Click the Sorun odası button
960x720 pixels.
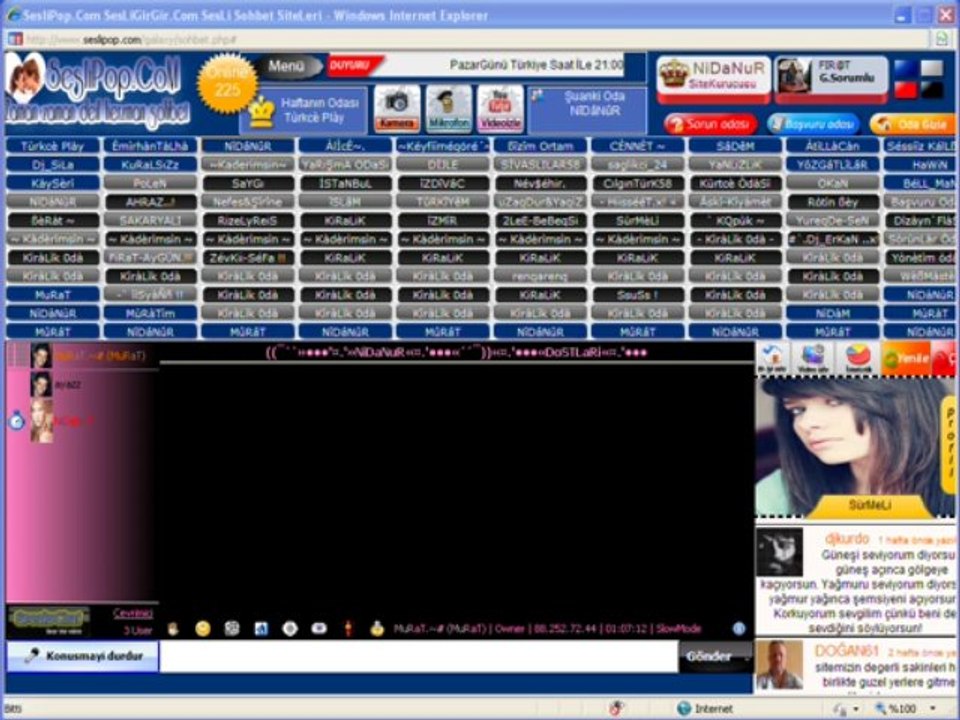pos(710,124)
